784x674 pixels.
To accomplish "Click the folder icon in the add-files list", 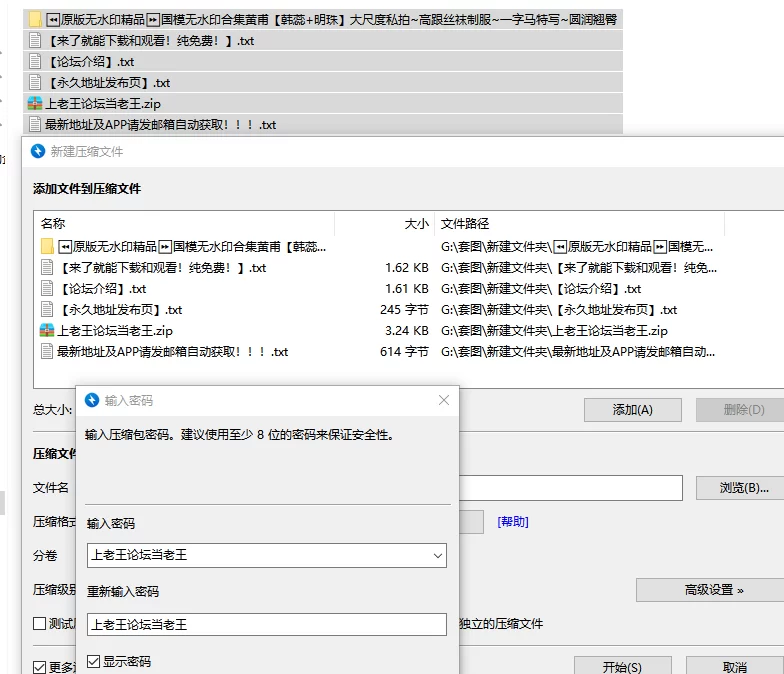I will click(x=47, y=246).
